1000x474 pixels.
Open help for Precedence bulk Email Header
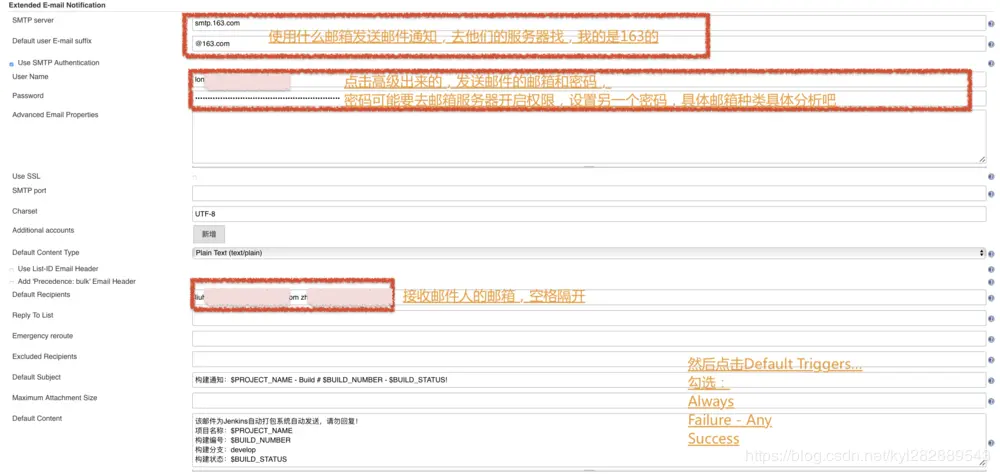pyautogui.click(x=991, y=282)
